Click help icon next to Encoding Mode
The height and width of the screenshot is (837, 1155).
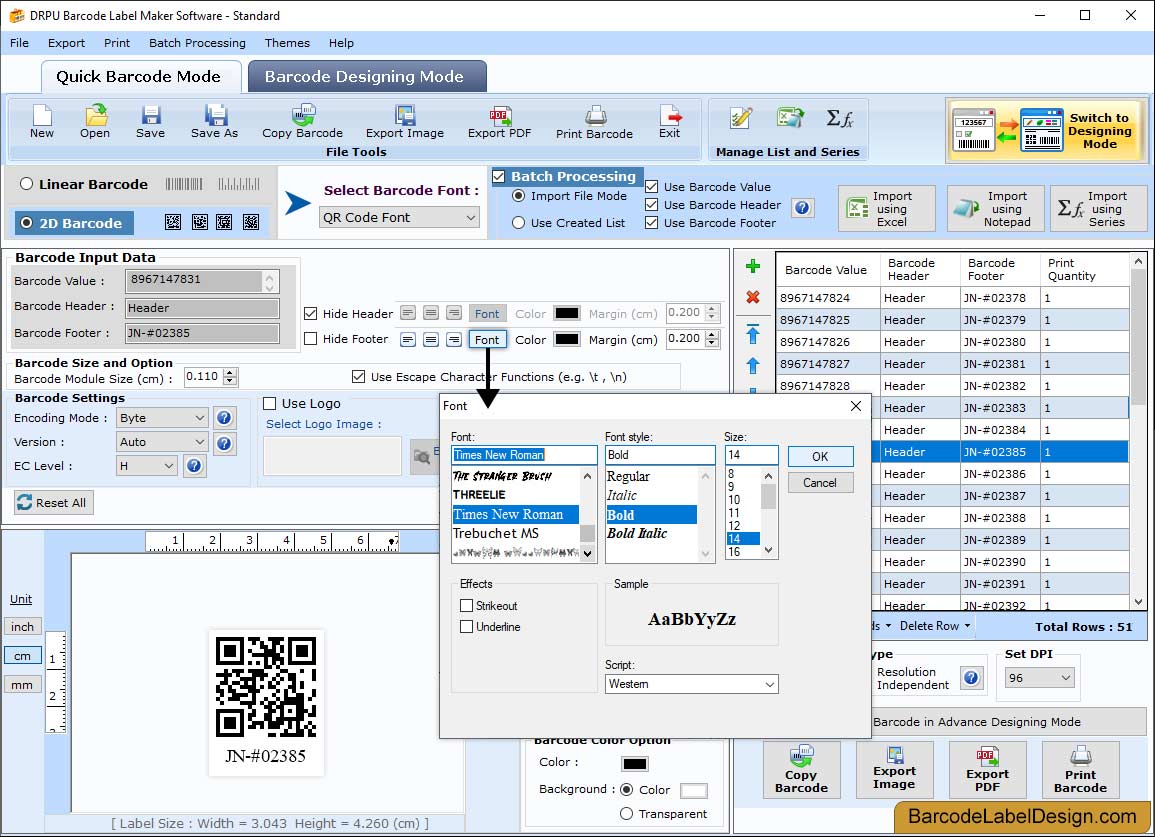(225, 418)
